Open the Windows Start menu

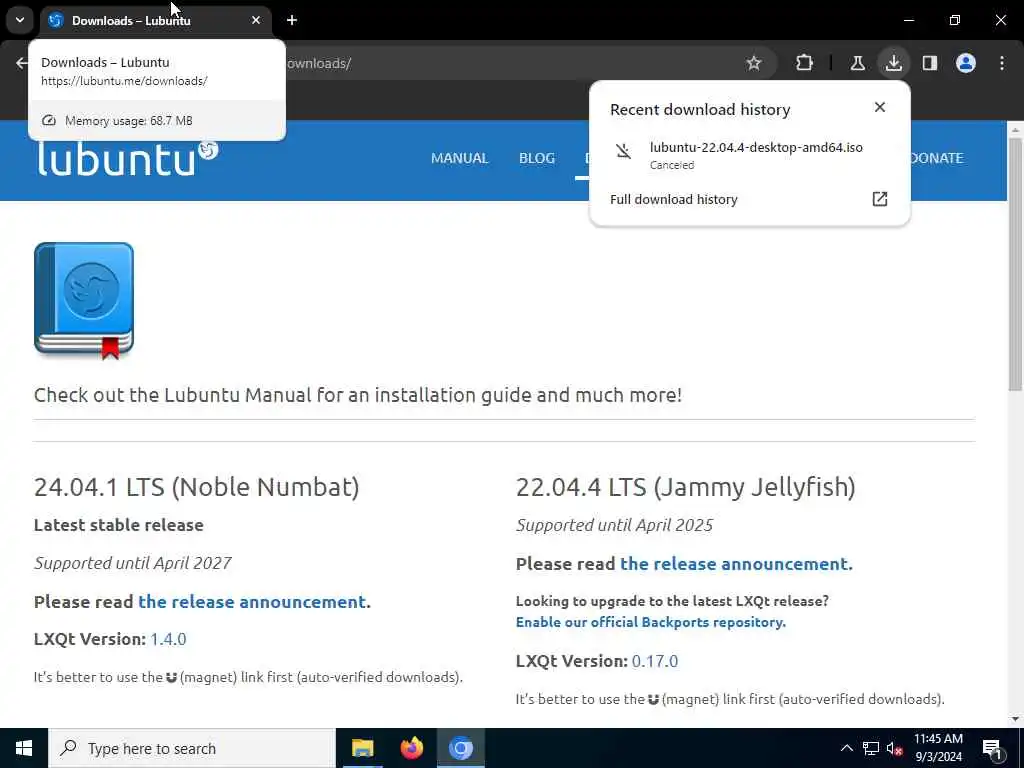coord(24,748)
